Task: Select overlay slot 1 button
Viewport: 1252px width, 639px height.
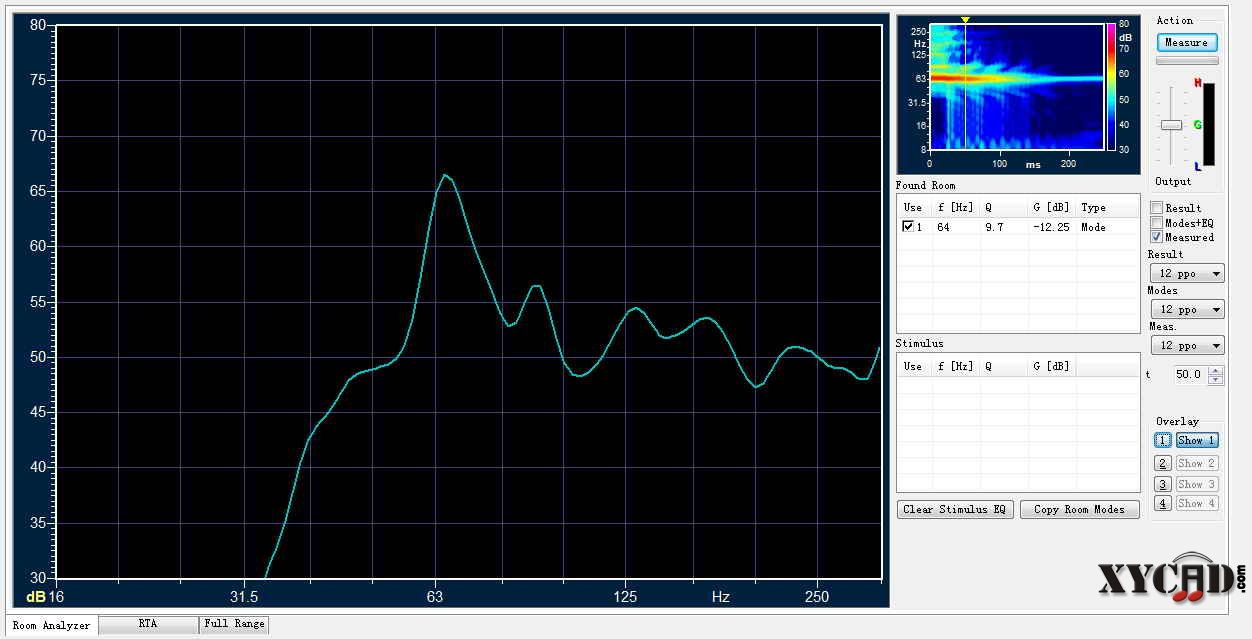Action: (1163, 440)
